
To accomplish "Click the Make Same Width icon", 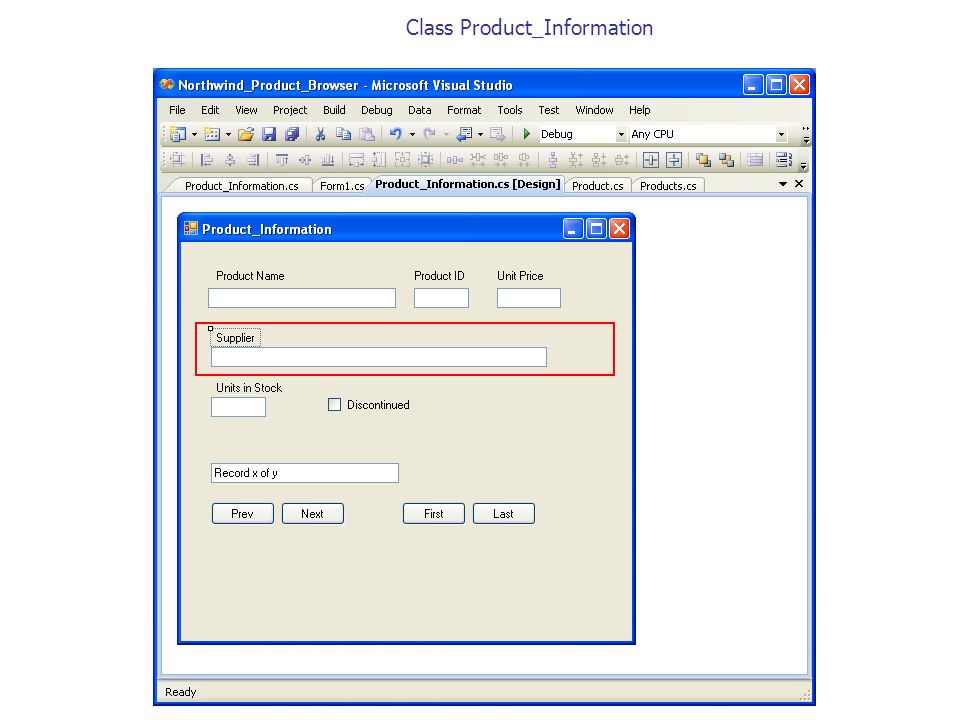I will pos(356,160).
